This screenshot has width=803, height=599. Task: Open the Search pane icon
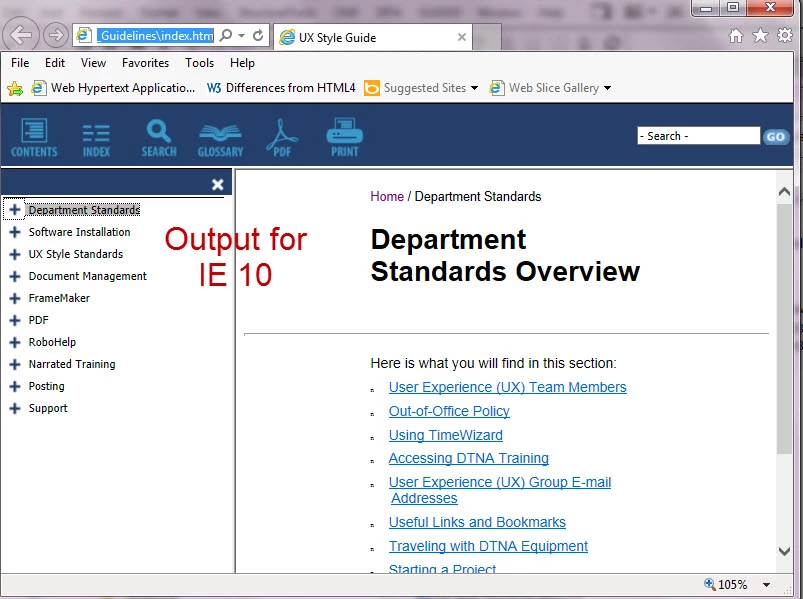coord(159,138)
